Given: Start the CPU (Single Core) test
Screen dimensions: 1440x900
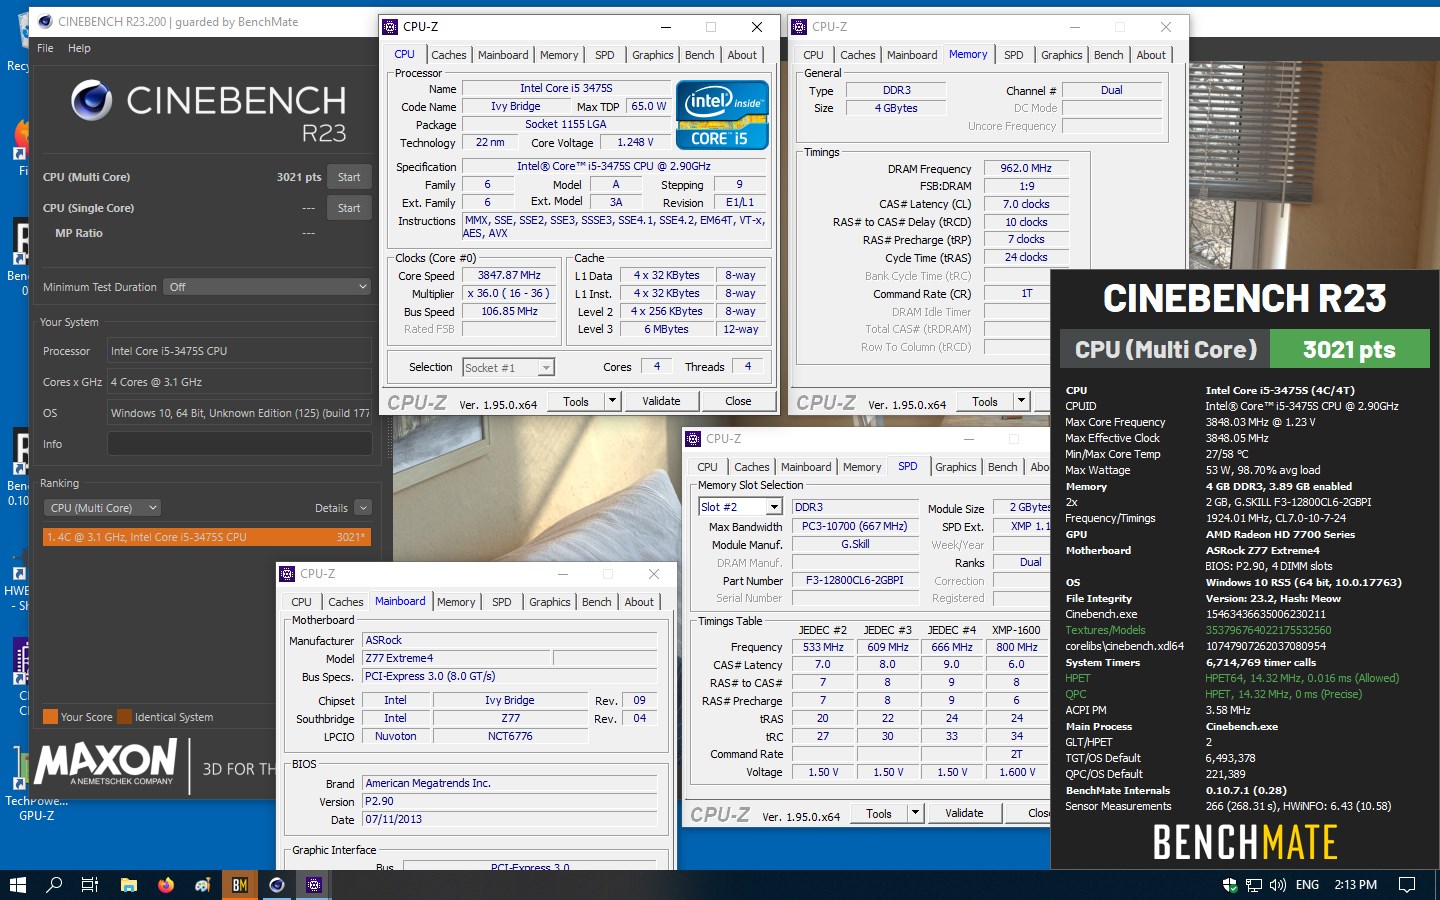Looking at the screenshot, I should [349, 208].
